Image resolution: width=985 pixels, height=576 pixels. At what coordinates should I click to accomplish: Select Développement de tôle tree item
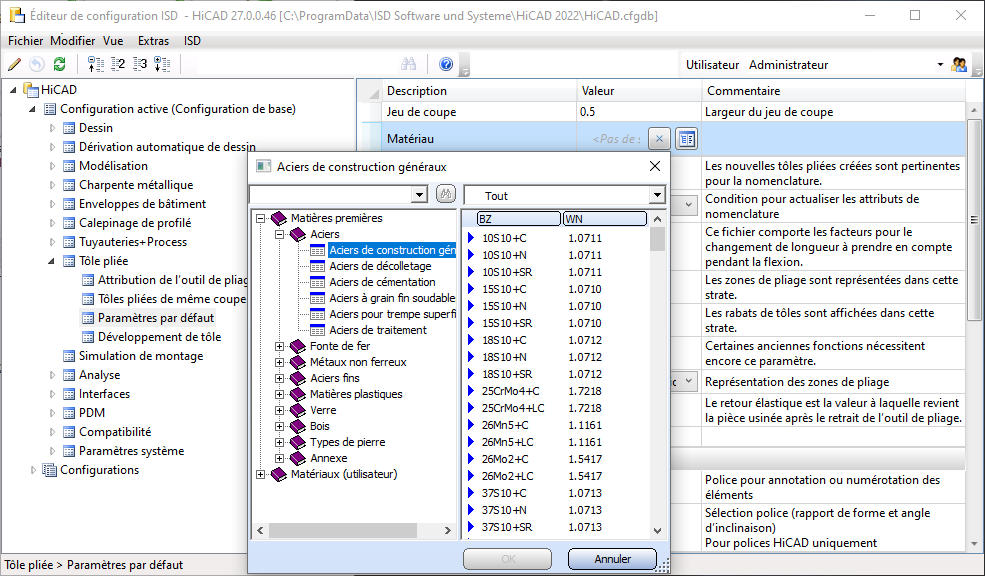point(160,337)
